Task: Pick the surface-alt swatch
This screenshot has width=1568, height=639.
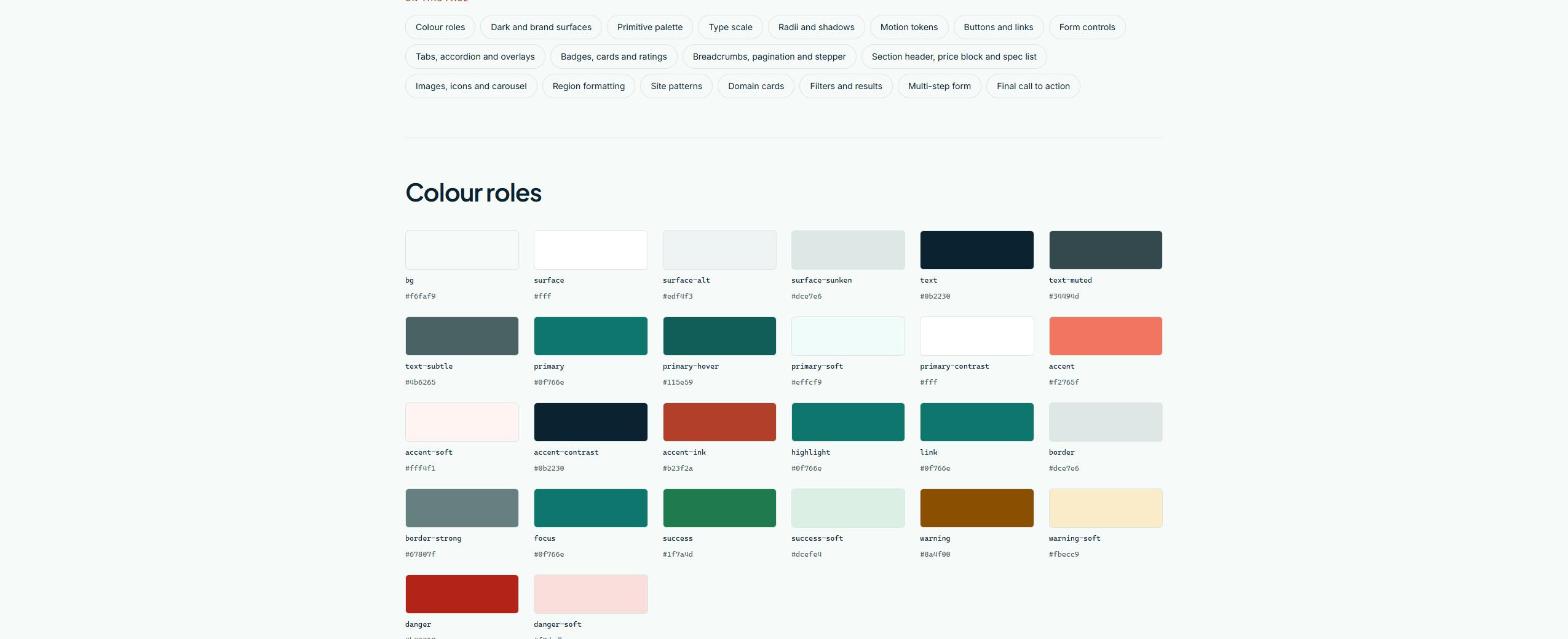Action: [720, 250]
